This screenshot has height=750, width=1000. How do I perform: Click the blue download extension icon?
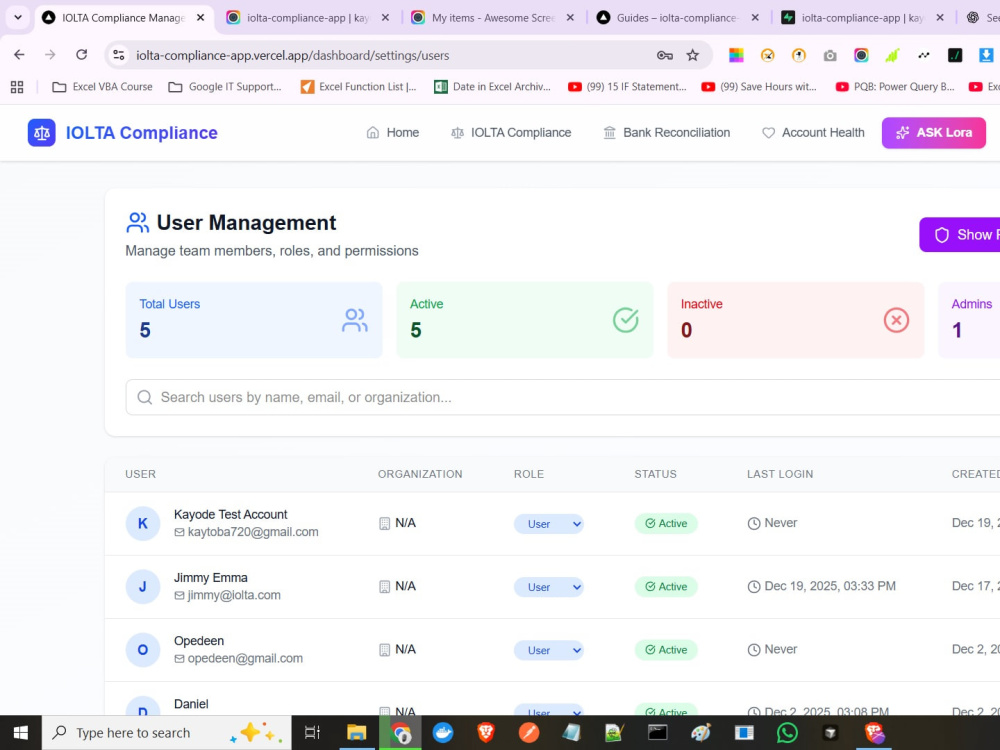click(x=986, y=55)
